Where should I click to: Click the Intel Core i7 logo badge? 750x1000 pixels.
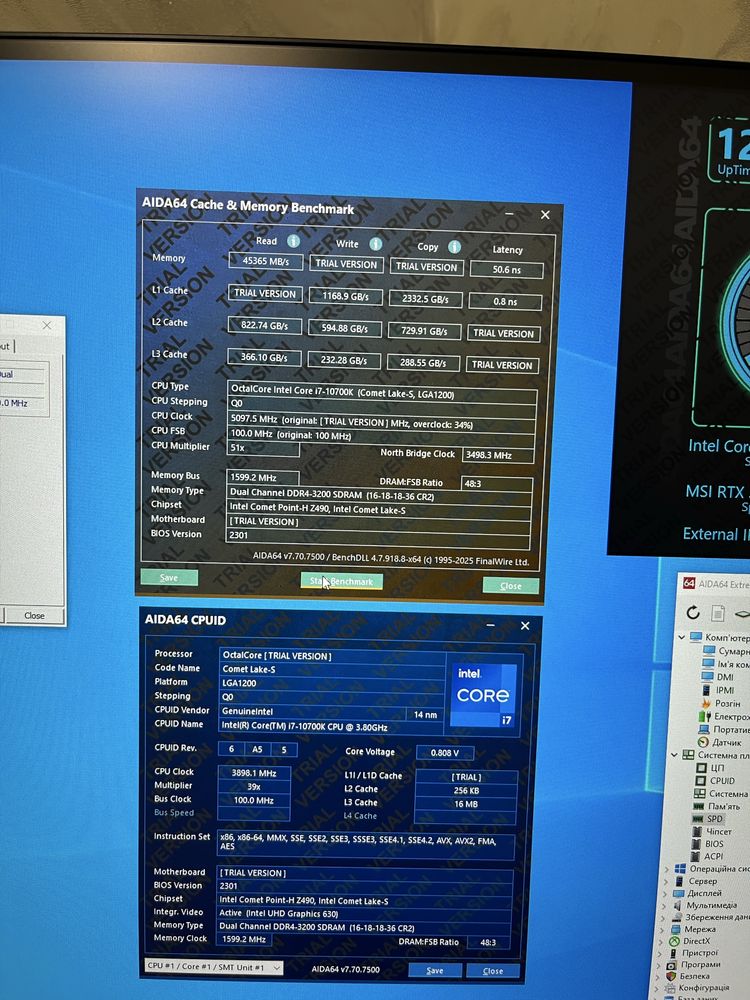(485, 694)
